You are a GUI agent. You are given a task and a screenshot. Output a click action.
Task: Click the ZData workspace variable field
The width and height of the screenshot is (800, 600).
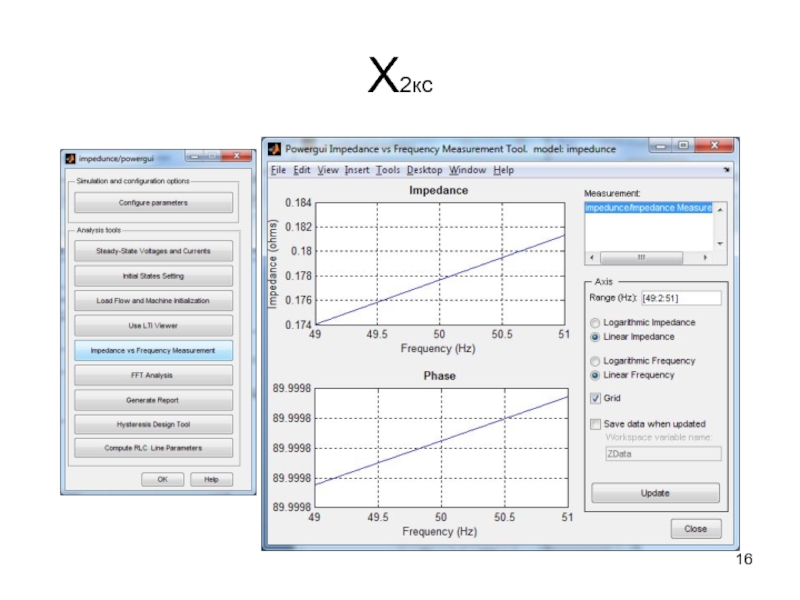pyautogui.click(x=663, y=454)
